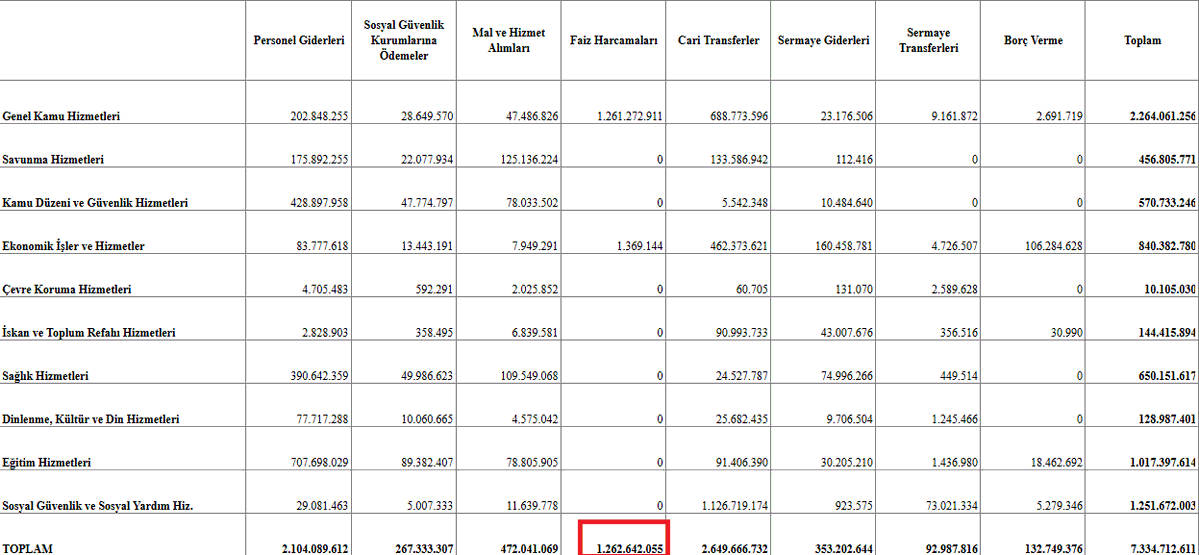Click total value 1.251.672.003
Viewport: 1199px width, 555px height.
[x=1162, y=506]
